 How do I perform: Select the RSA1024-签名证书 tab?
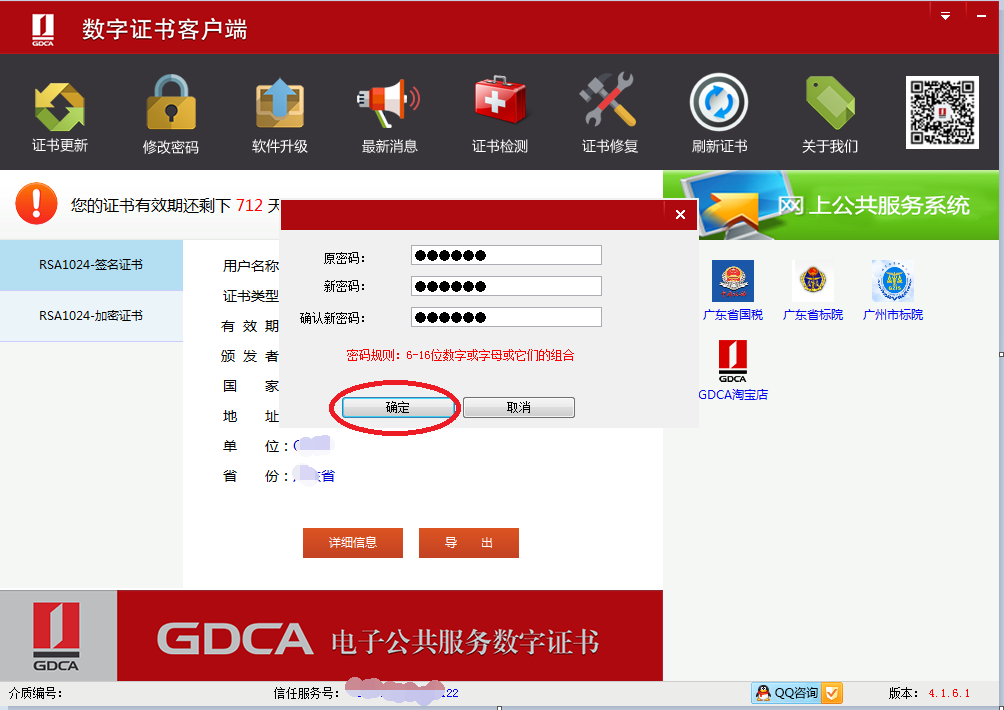(x=91, y=265)
